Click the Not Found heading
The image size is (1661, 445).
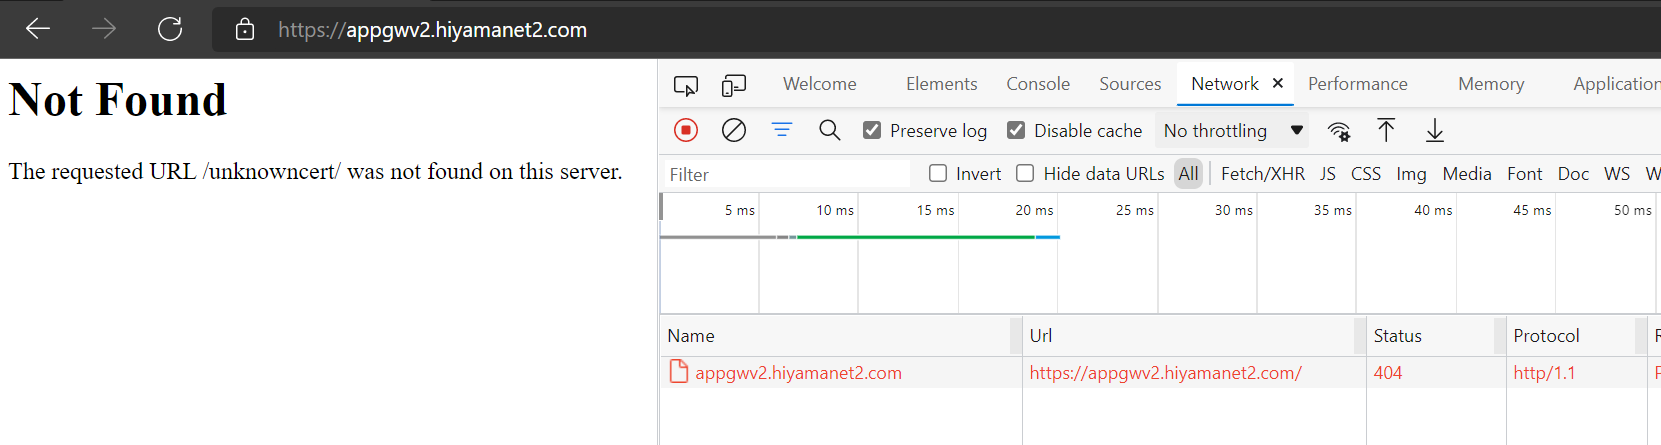(x=118, y=100)
